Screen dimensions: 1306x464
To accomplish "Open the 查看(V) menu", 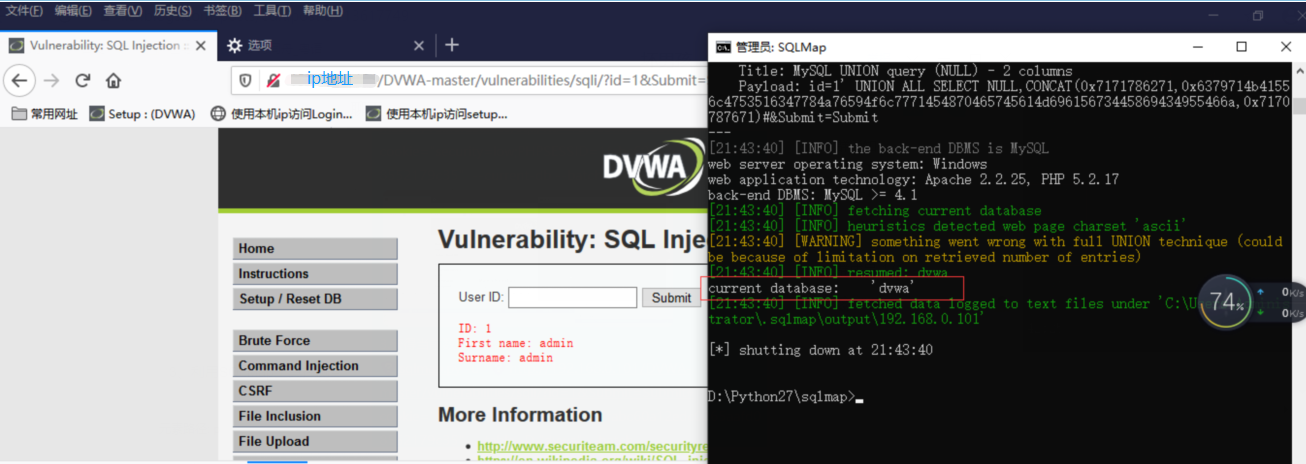I will click(x=122, y=11).
